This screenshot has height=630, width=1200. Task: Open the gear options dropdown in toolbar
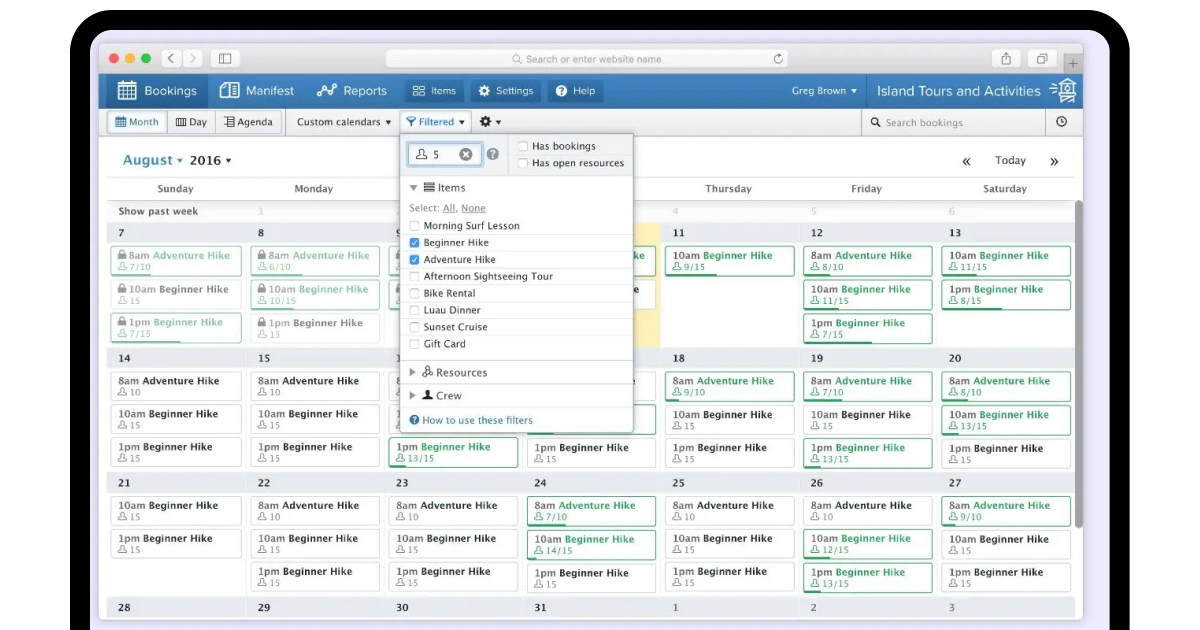pos(489,122)
